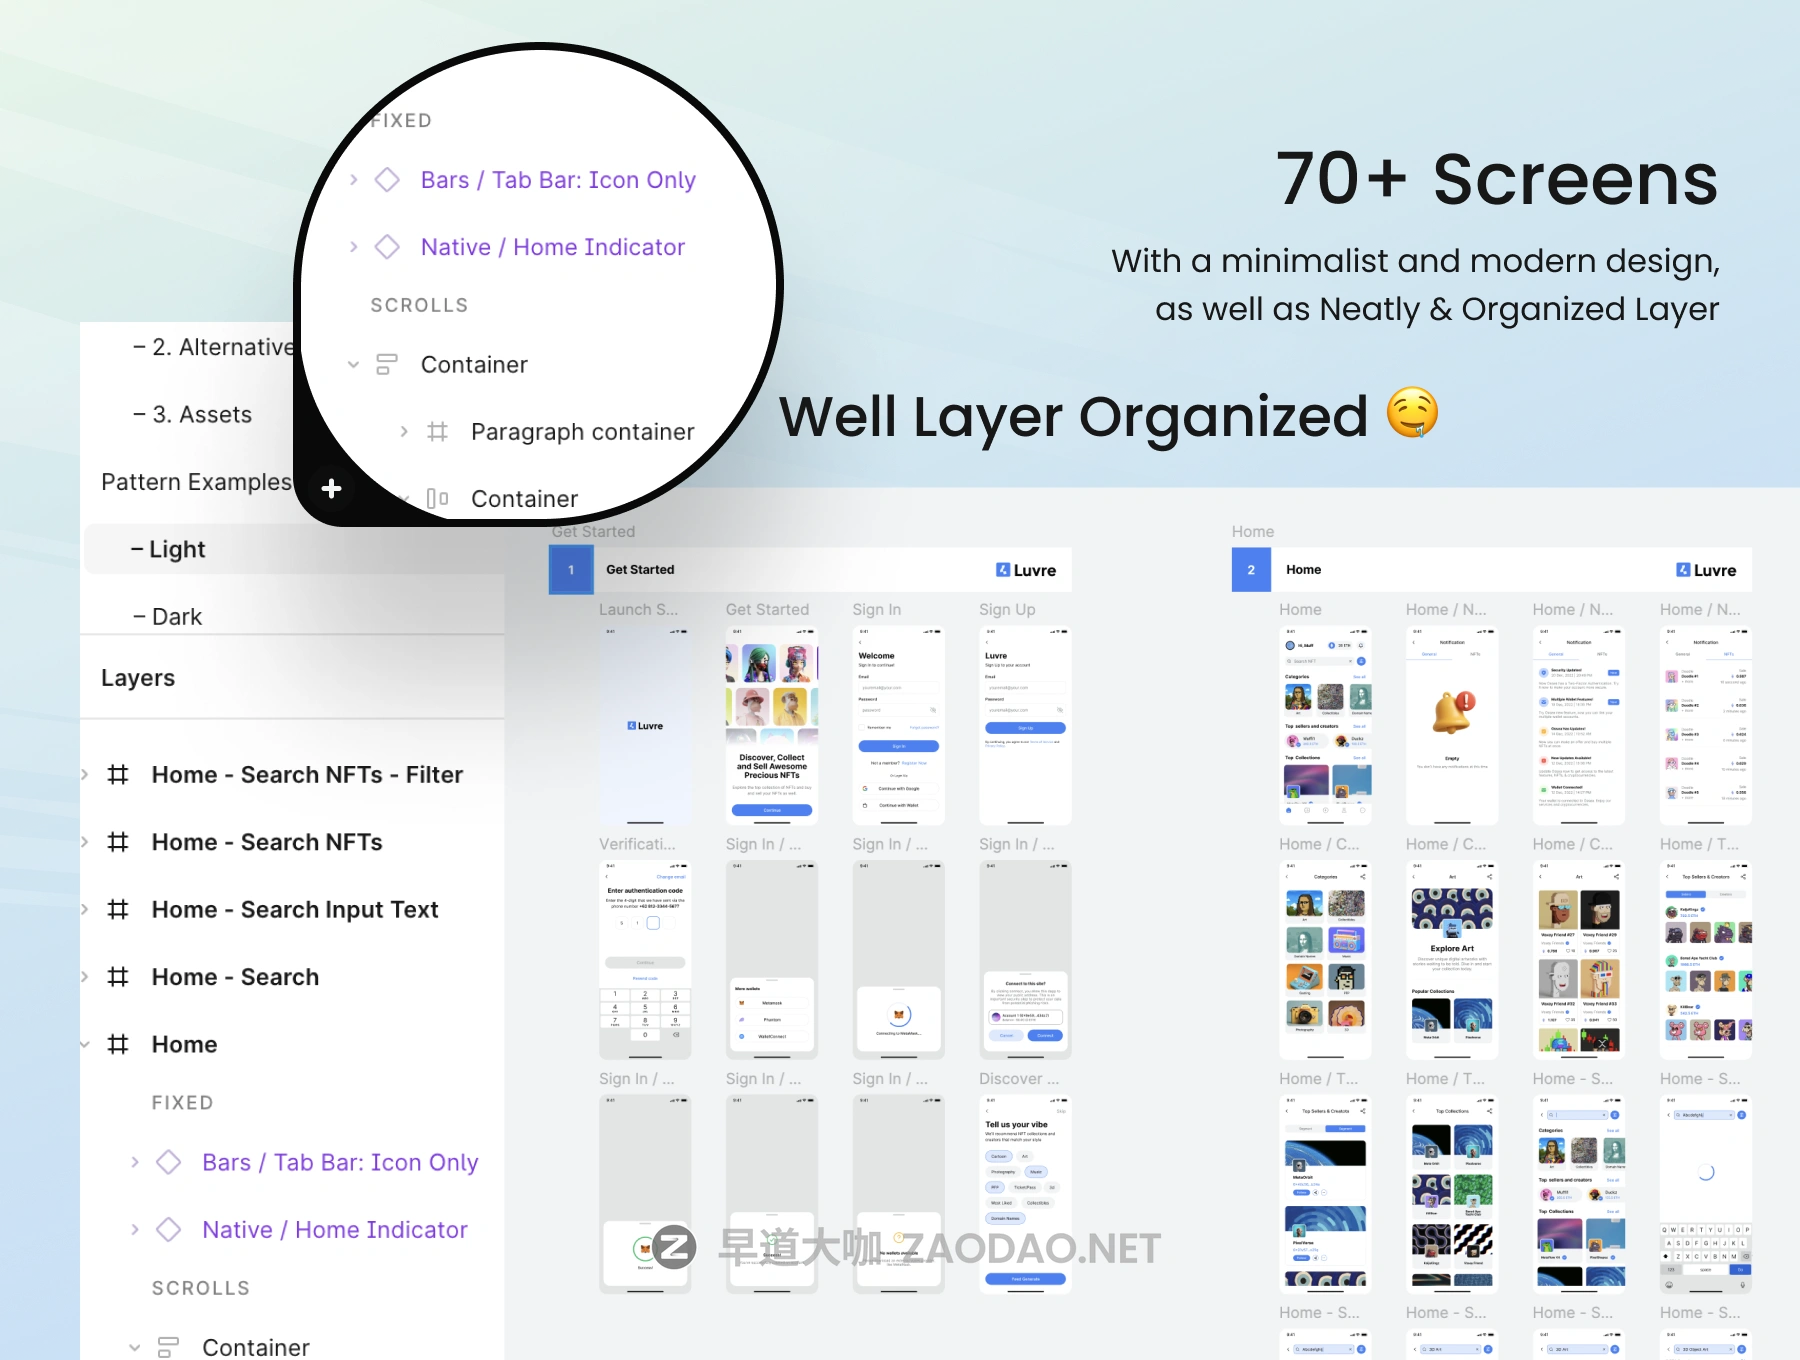Expand the Home - Search NFTs layer

pos(85,842)
